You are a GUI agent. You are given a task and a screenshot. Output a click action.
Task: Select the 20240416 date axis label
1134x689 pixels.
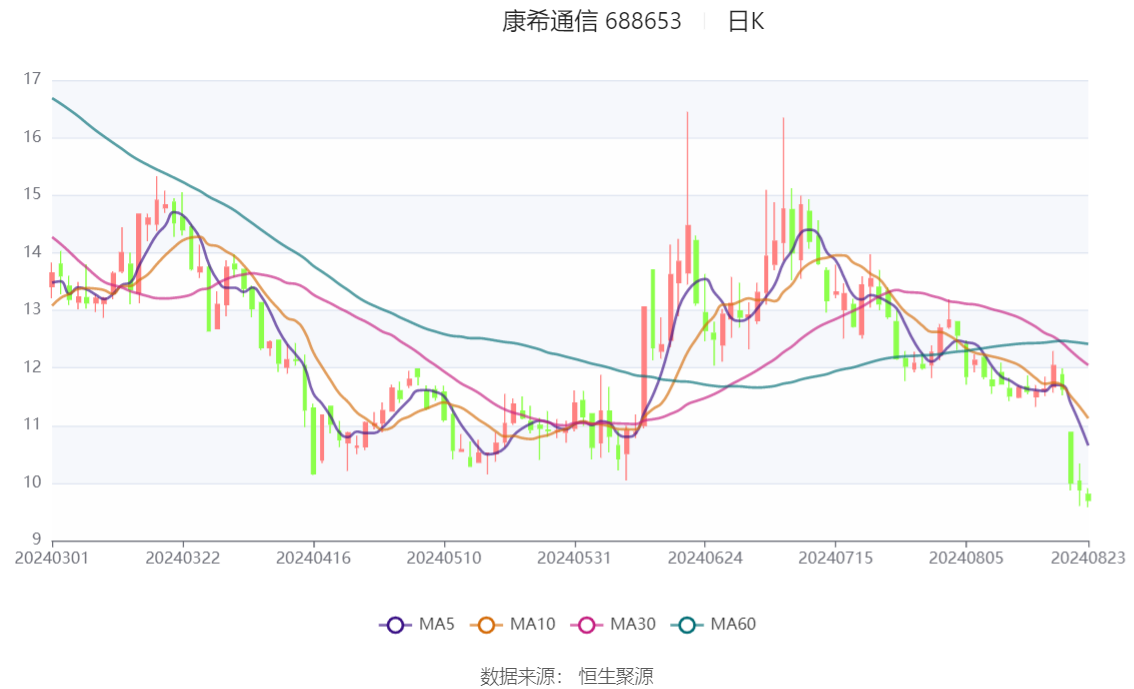pos(314,558)
